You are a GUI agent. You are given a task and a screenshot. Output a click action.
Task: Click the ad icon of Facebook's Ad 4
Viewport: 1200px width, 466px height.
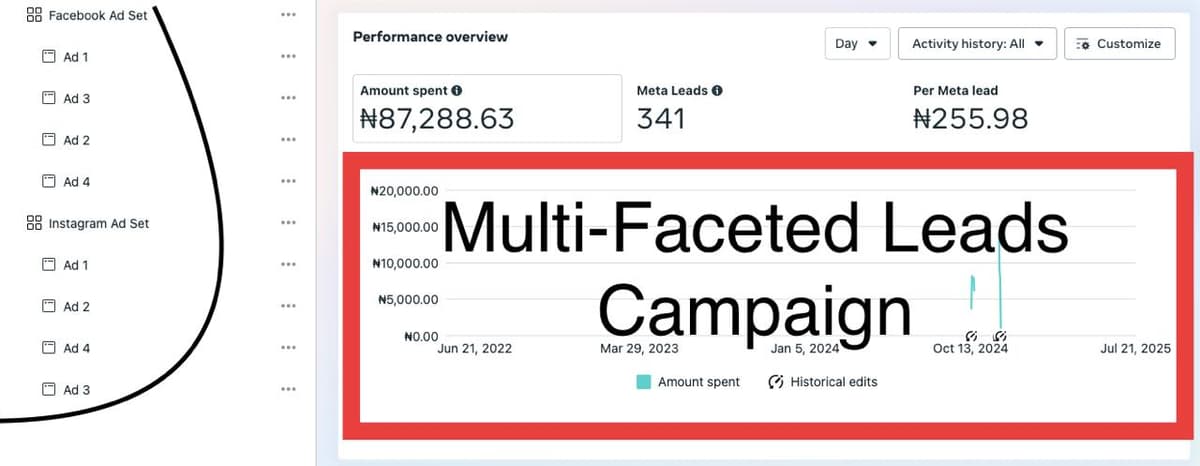(x=48, y=182)
